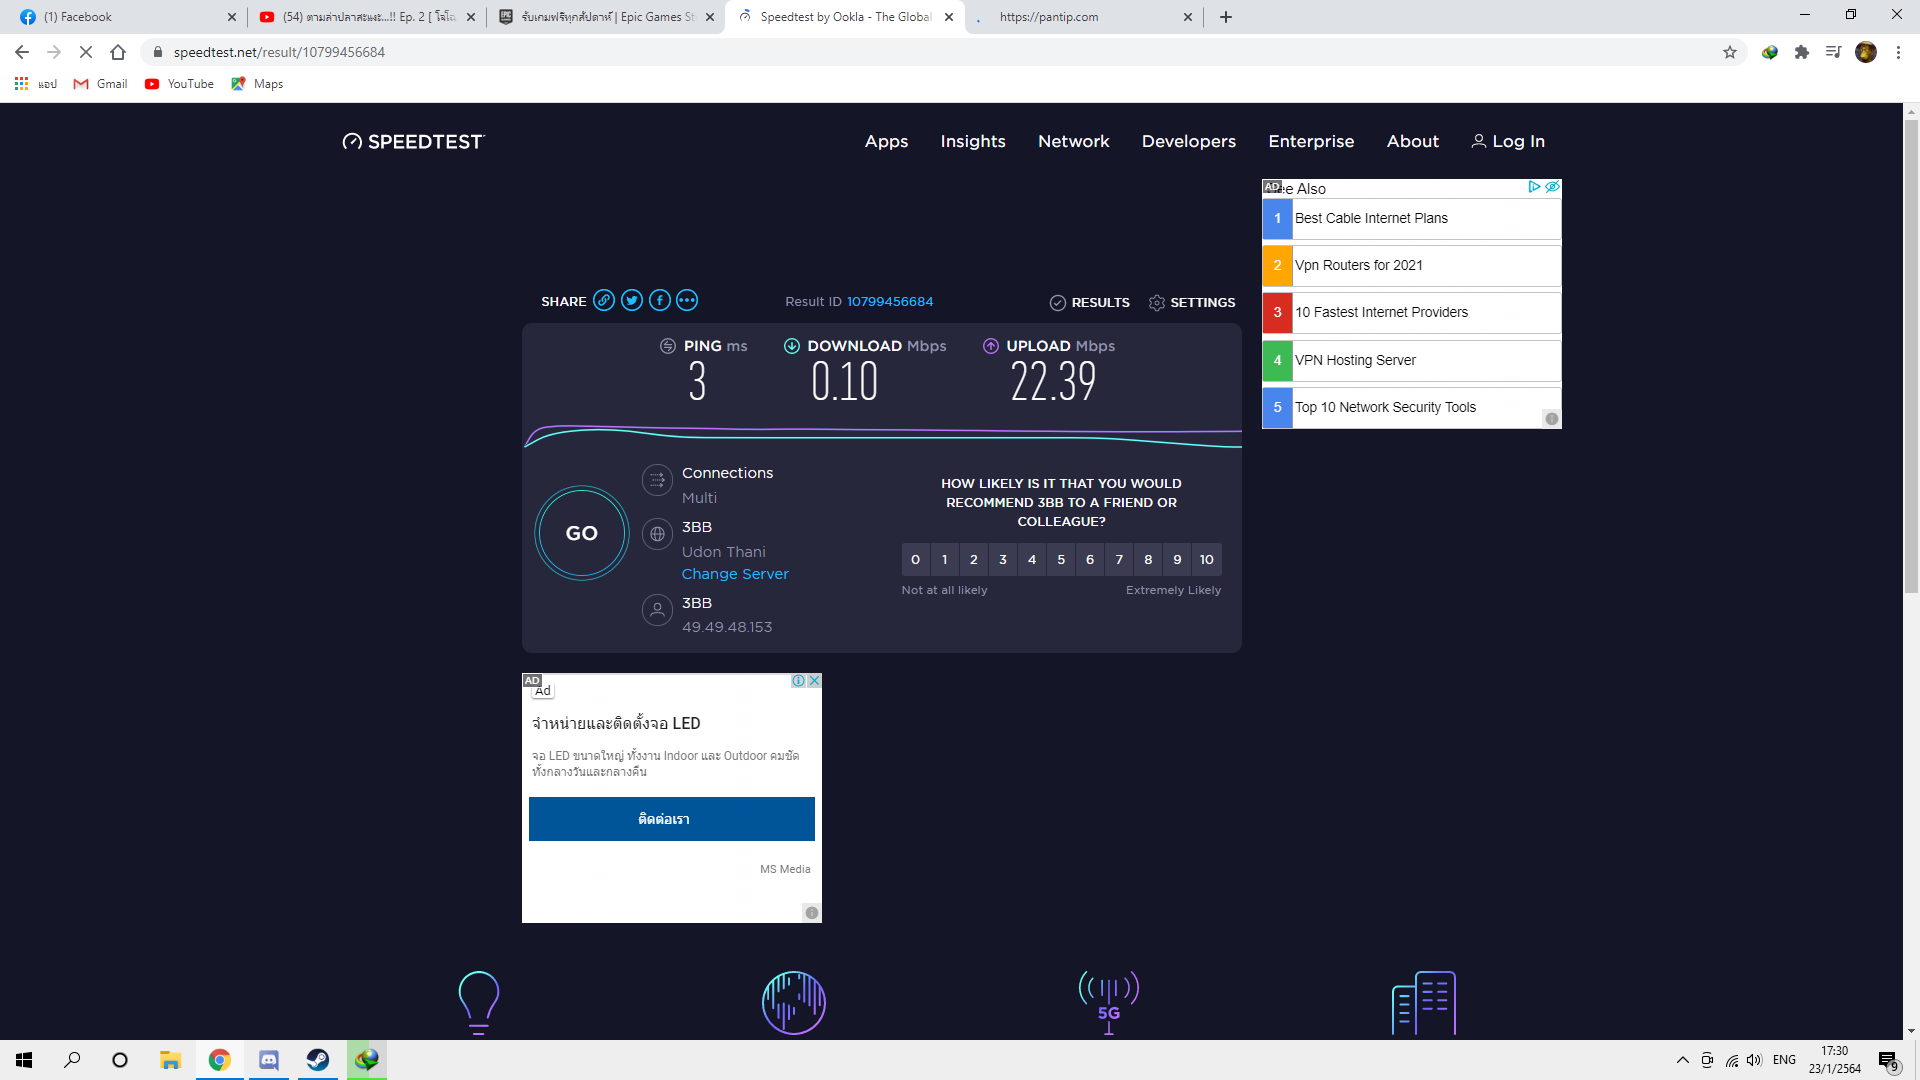Open Chrome profile avatar
This screenshot has height=1080, width=1920.
pyautogui.click(x=1866, y=52)
